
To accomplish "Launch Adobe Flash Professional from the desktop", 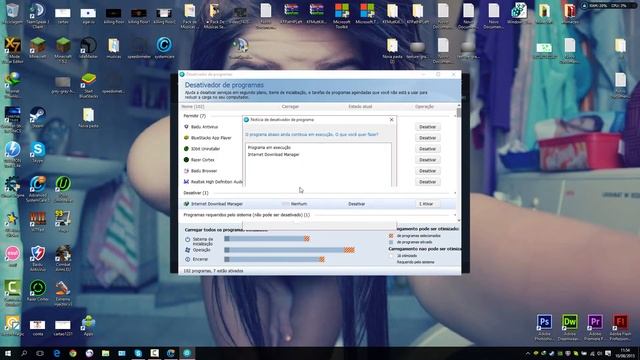I will (x=620, y=327).
